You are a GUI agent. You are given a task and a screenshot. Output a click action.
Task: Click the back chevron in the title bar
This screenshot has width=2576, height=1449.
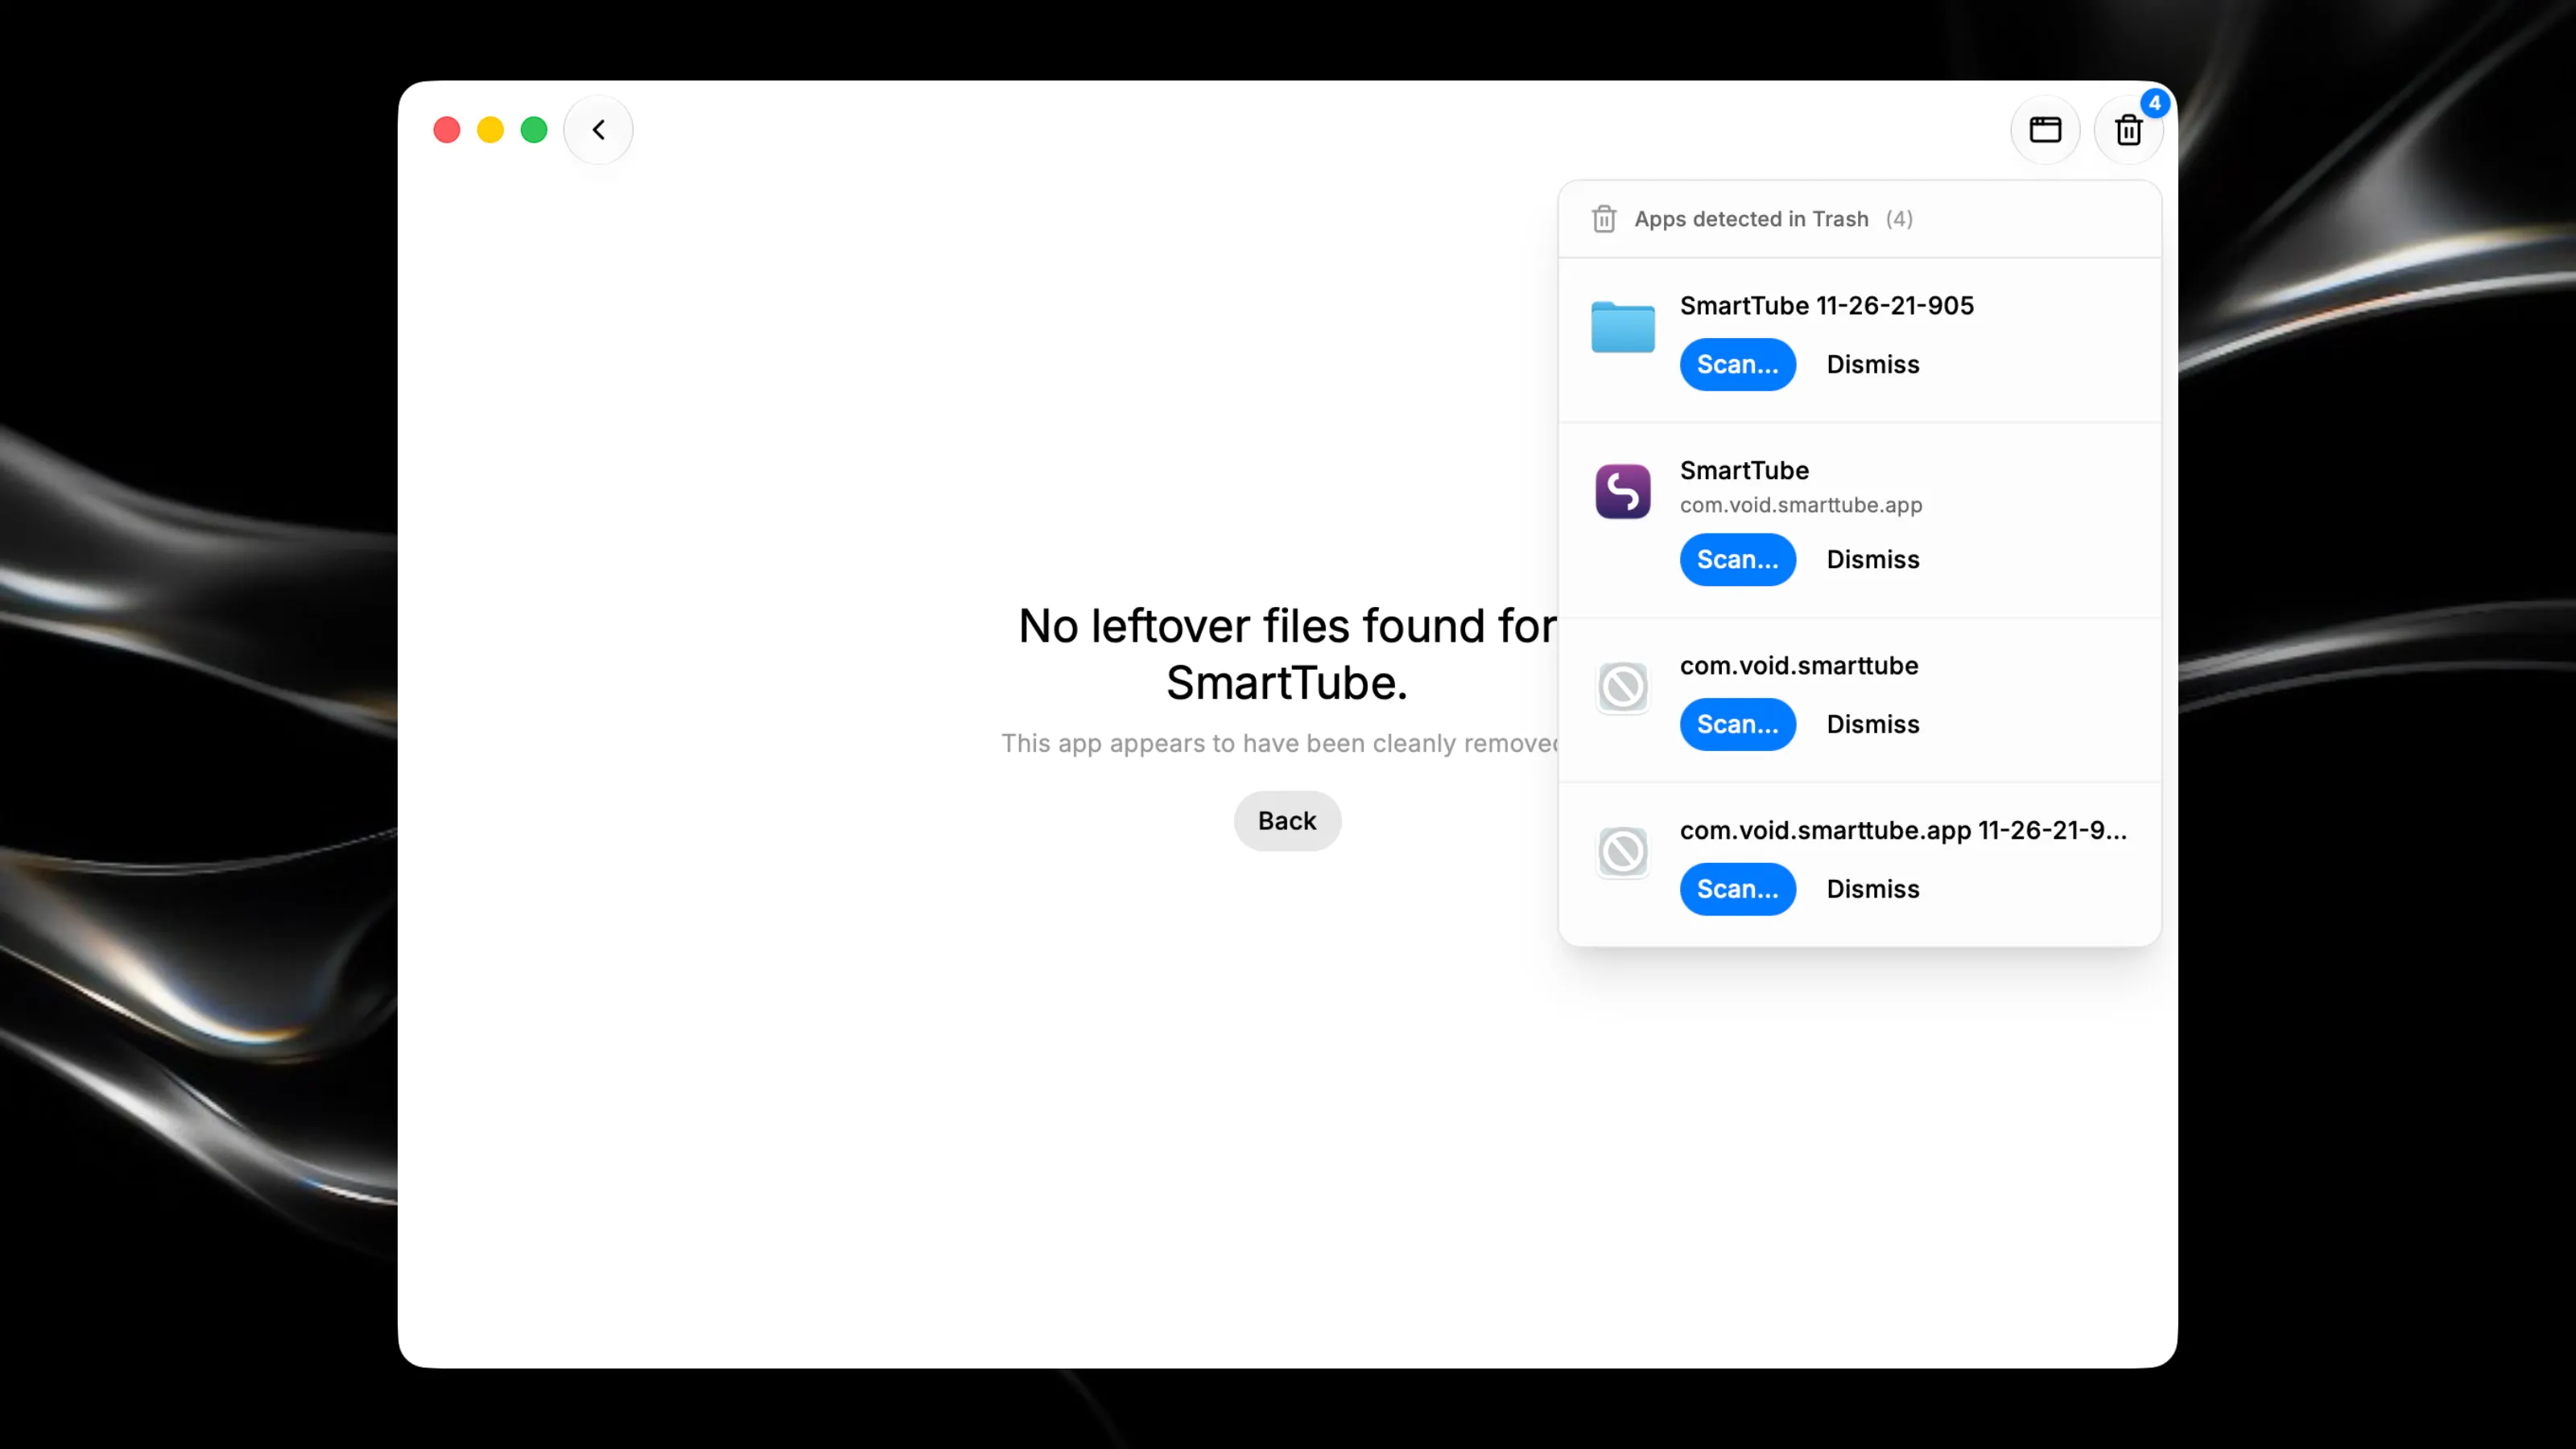pos(598,130)
